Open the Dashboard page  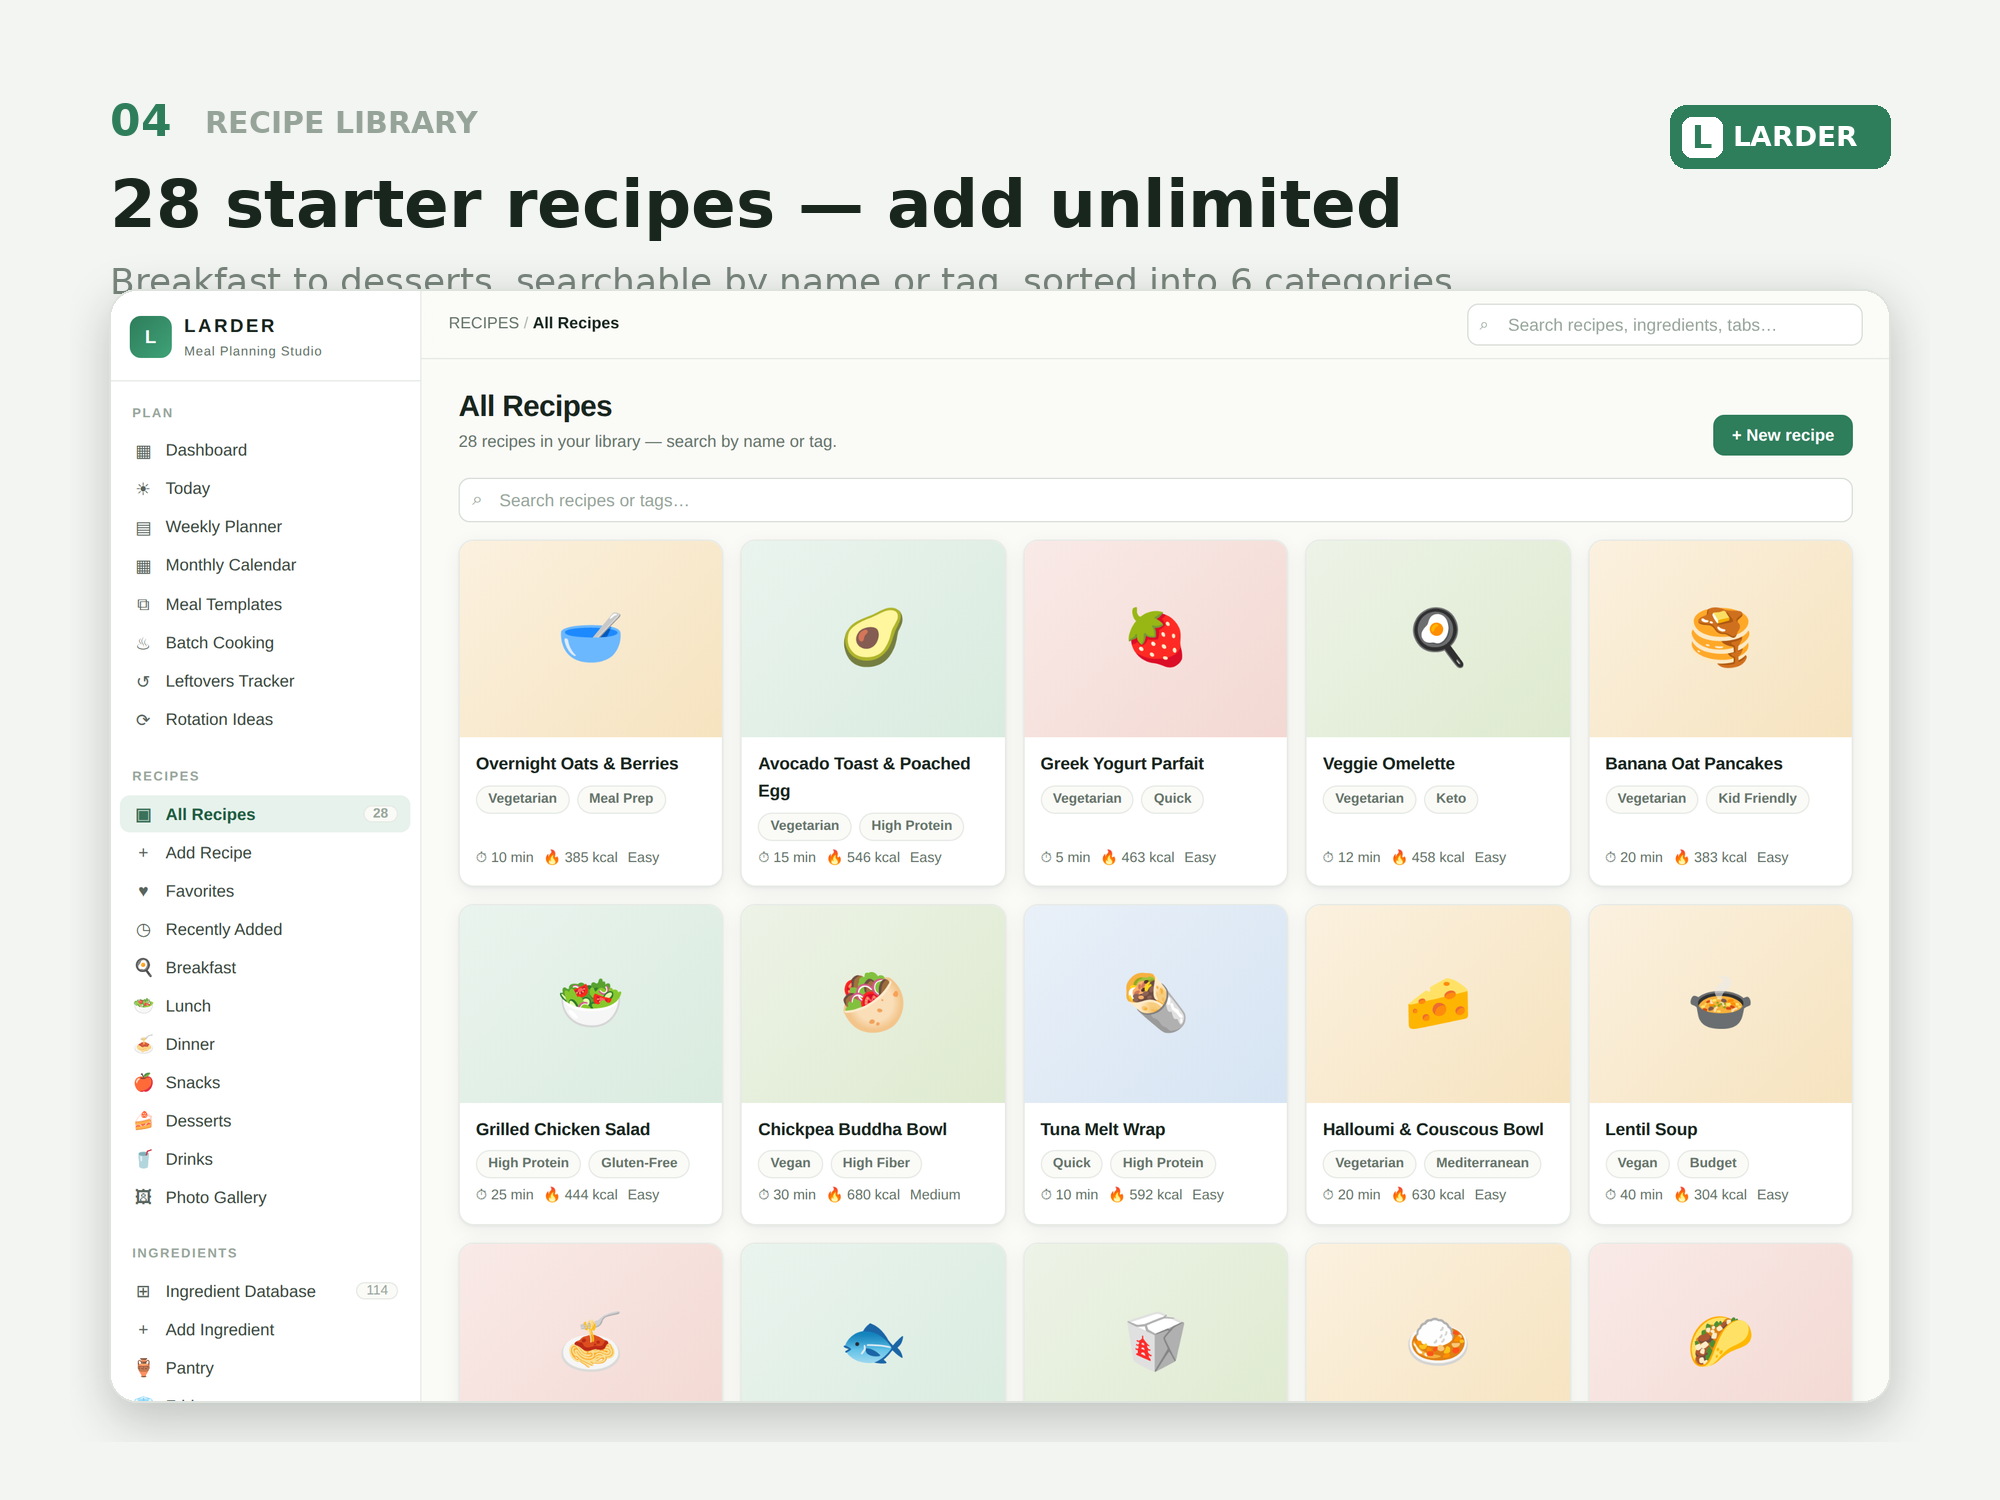[265, 451]
